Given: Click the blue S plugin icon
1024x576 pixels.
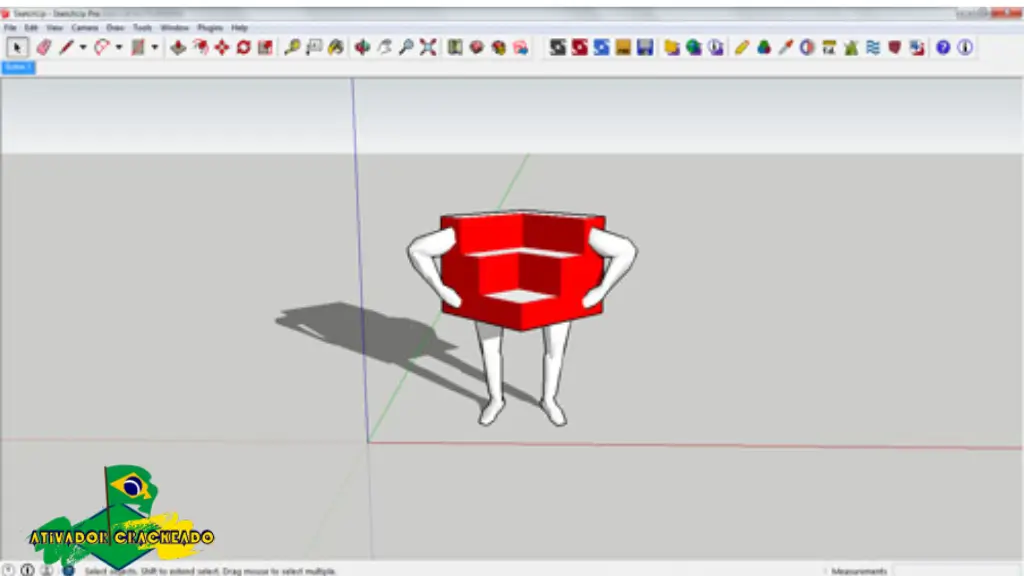Looking at the screenshot, I should (601, 47).
